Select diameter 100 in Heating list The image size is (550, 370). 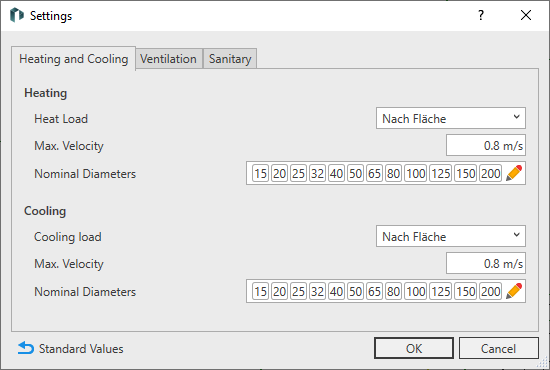[416, 173]
